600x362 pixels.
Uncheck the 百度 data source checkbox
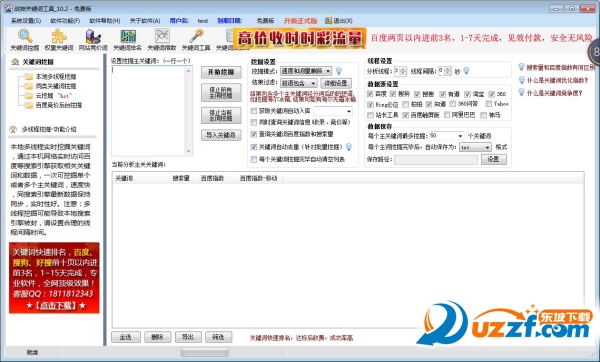370,94
